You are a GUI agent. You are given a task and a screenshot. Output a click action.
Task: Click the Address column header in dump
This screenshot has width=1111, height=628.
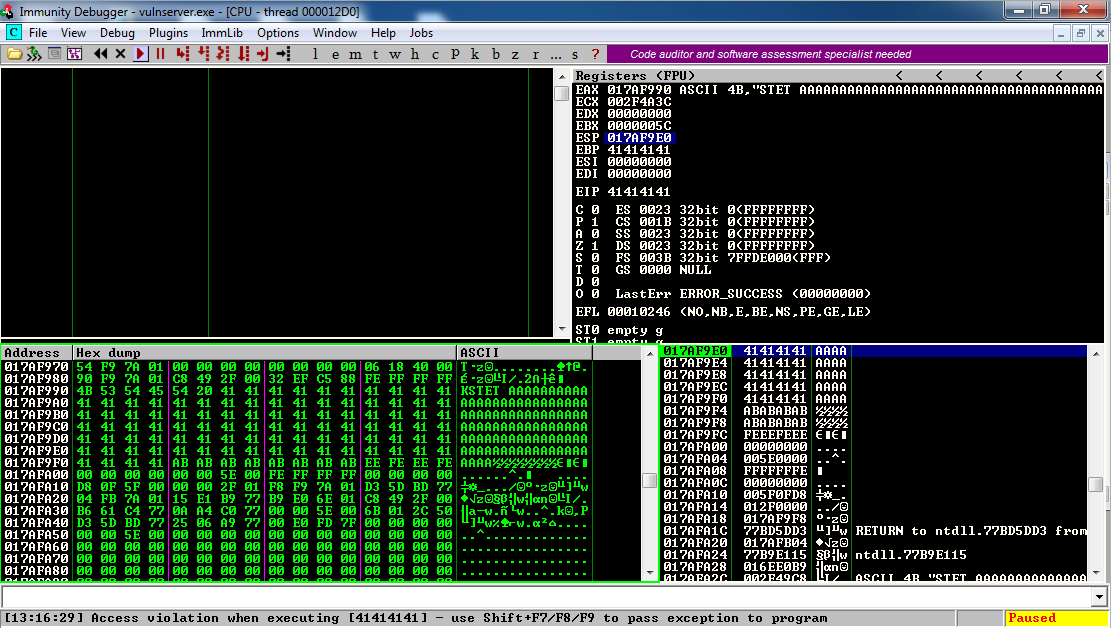(36, 352)
